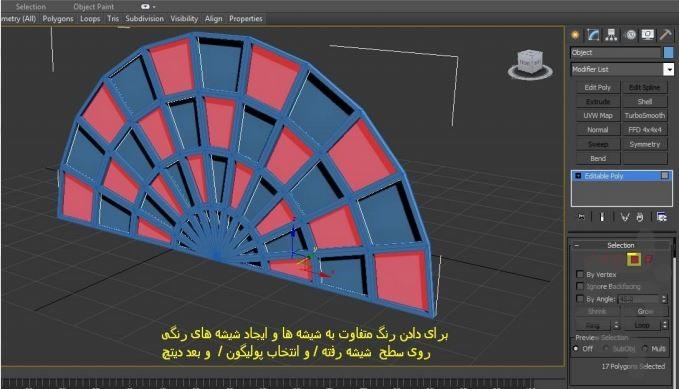The width and height of the screenshot is (679, 389).
Task: Click the Edit Poly modifier button
Action: [x=598, y=87]
